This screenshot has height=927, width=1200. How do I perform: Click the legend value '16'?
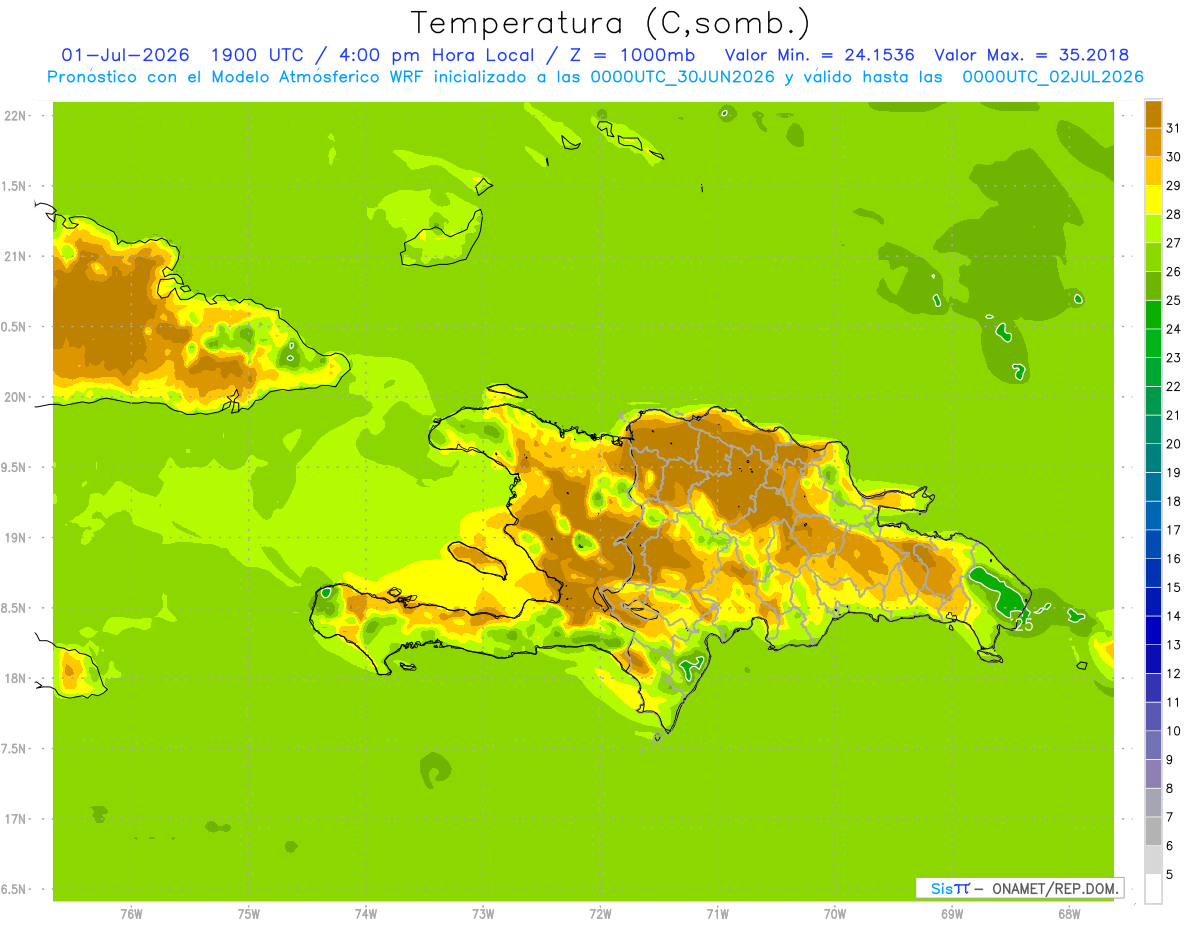(x=1174, y=559)
